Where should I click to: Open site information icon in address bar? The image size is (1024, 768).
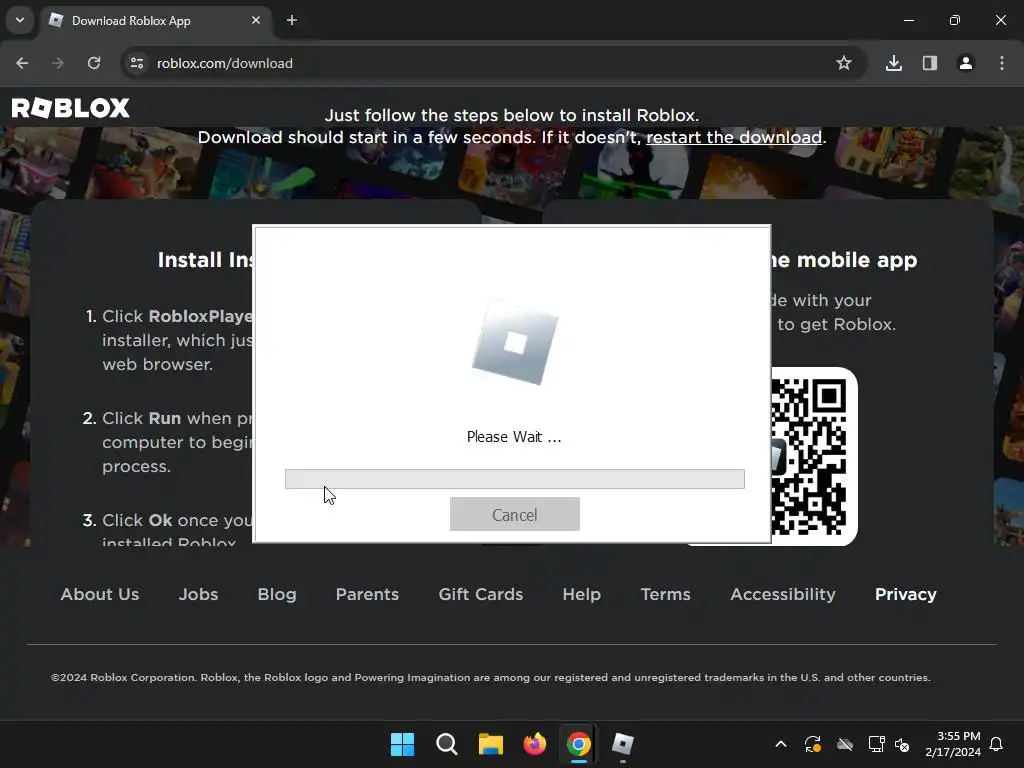click(x=136, y=63)
